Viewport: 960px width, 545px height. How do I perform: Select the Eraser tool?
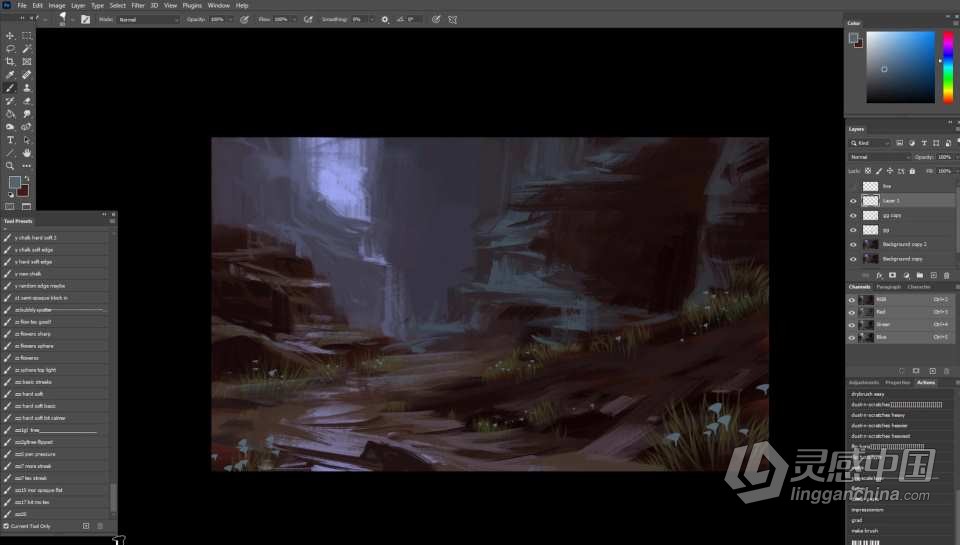[x=26, y=101]
